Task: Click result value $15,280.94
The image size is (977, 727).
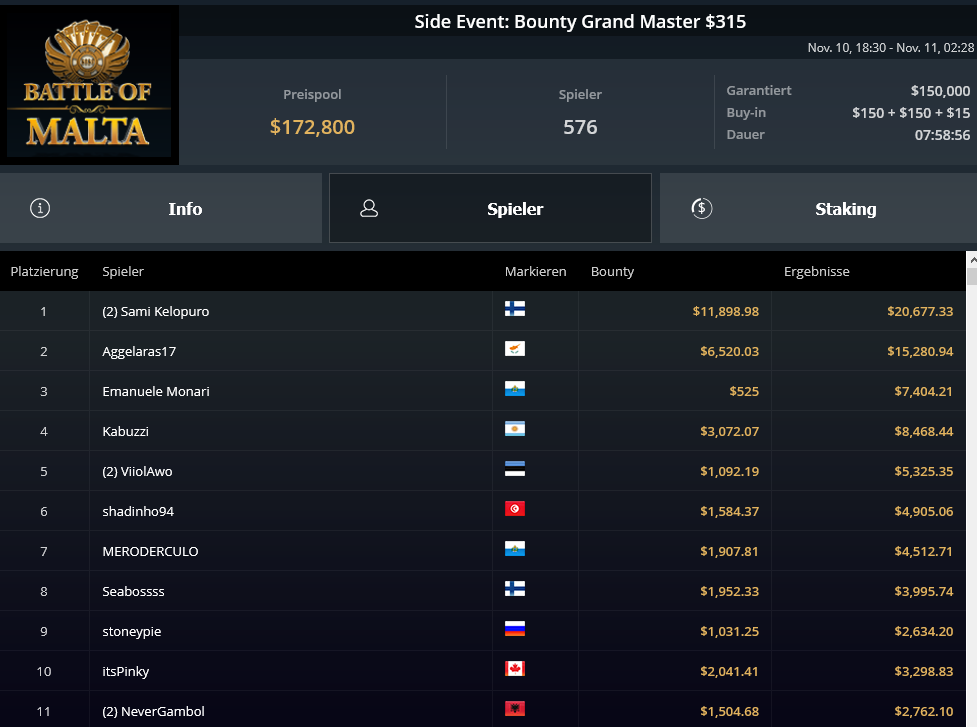Action: [920, 351]
